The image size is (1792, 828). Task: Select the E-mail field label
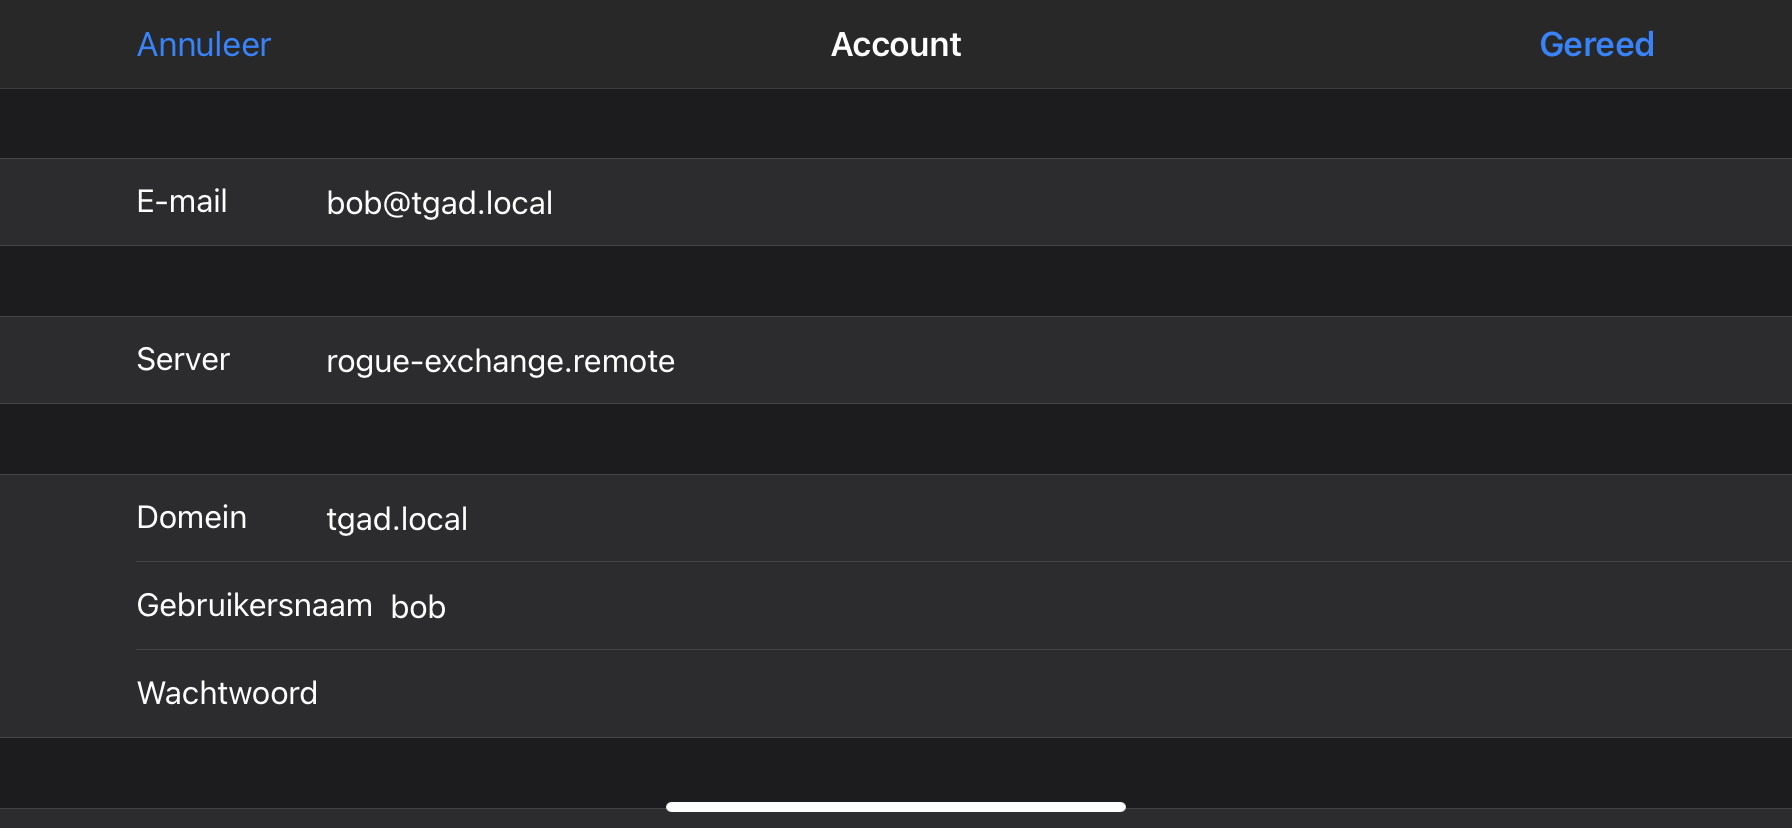[x=182, y=202]
